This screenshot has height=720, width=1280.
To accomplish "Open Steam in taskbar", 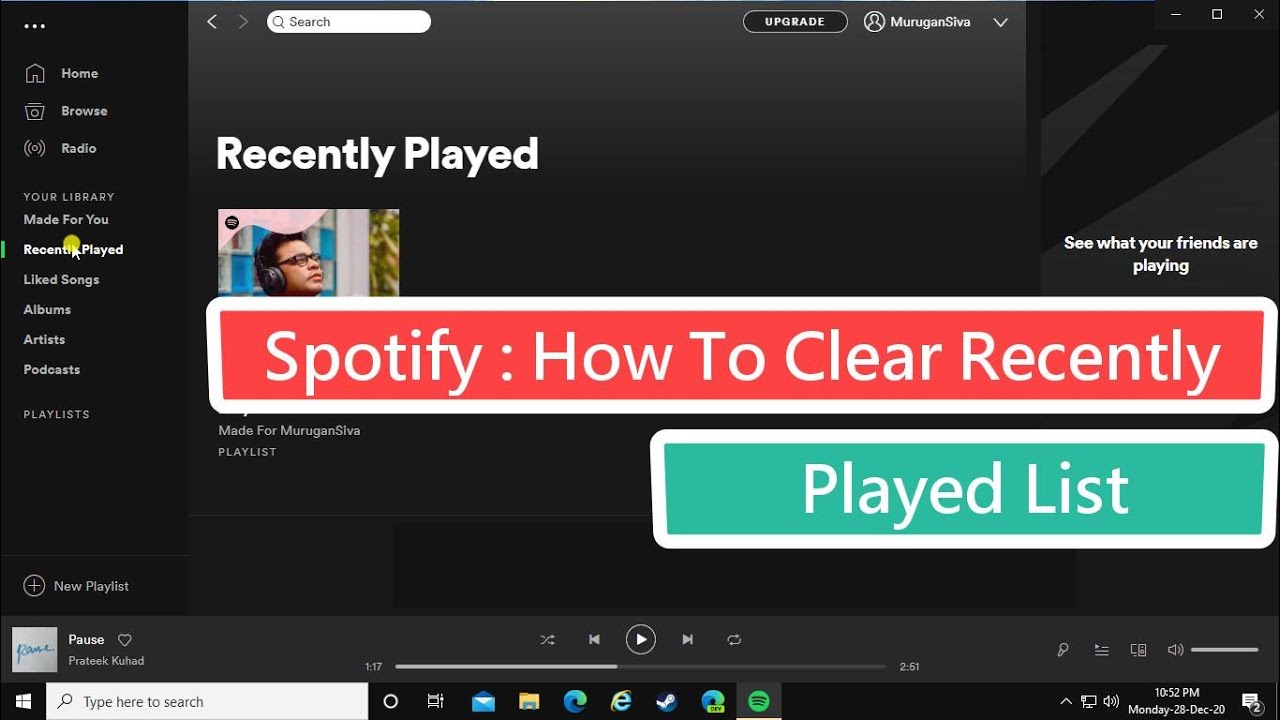I will pos(667,702).
